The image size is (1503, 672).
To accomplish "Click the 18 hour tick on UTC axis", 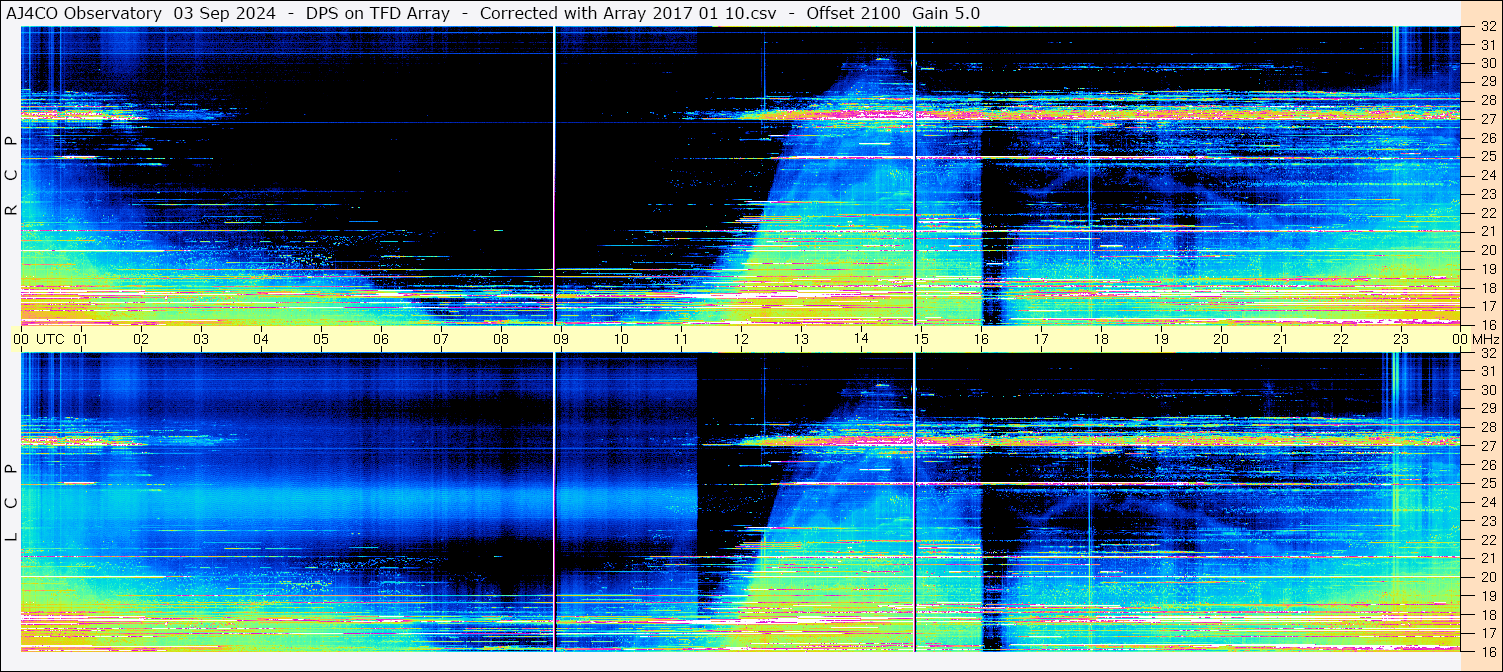I will (x=1101, y=339).
